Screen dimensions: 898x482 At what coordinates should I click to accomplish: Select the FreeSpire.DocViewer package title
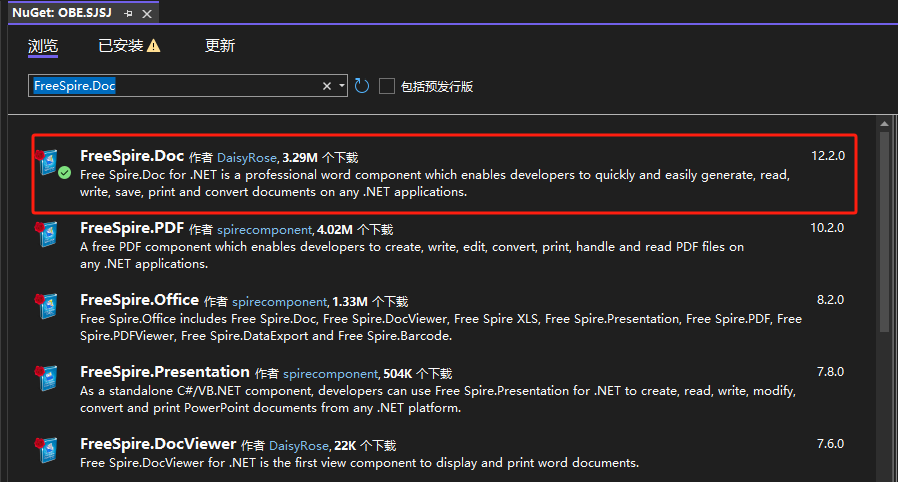(x=158, y=445)
